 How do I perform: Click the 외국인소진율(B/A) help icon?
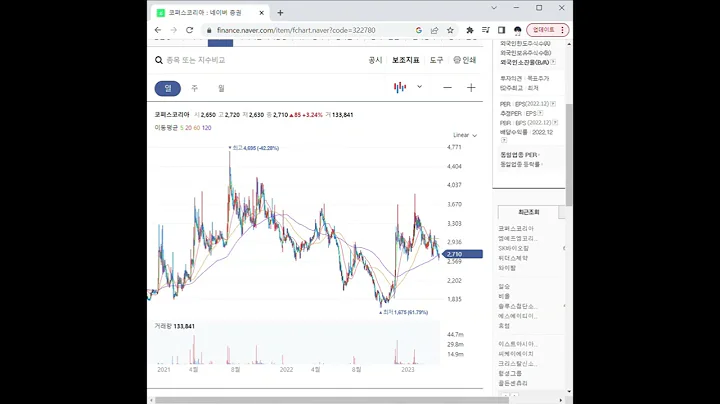click(553, 62)
